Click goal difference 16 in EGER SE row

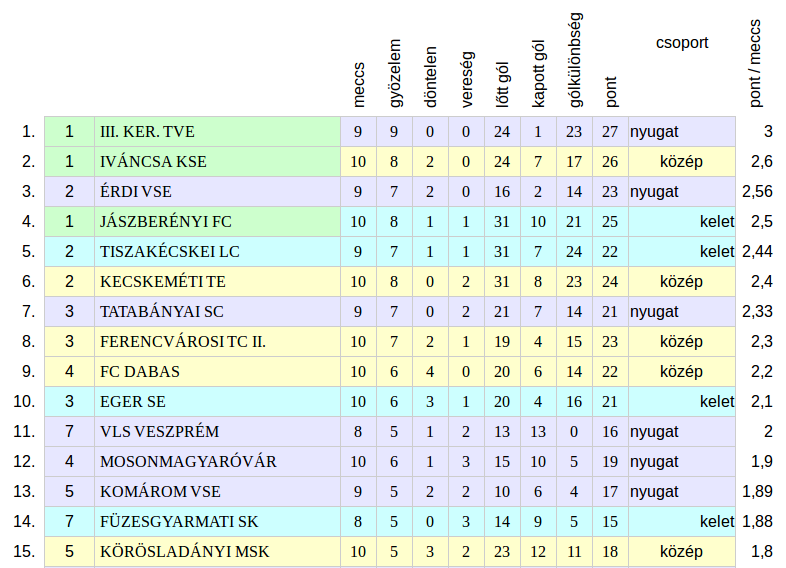click(x=574, y=402)
